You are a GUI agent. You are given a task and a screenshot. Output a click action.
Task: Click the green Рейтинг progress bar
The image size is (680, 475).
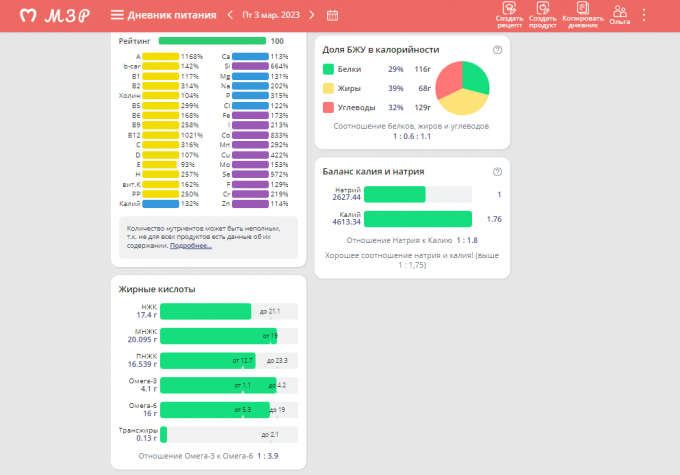pos(211,41)
